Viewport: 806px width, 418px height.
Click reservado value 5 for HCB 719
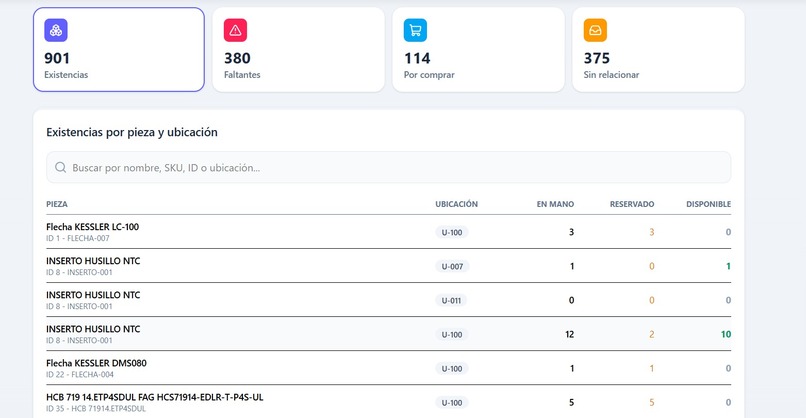point(651,403)
